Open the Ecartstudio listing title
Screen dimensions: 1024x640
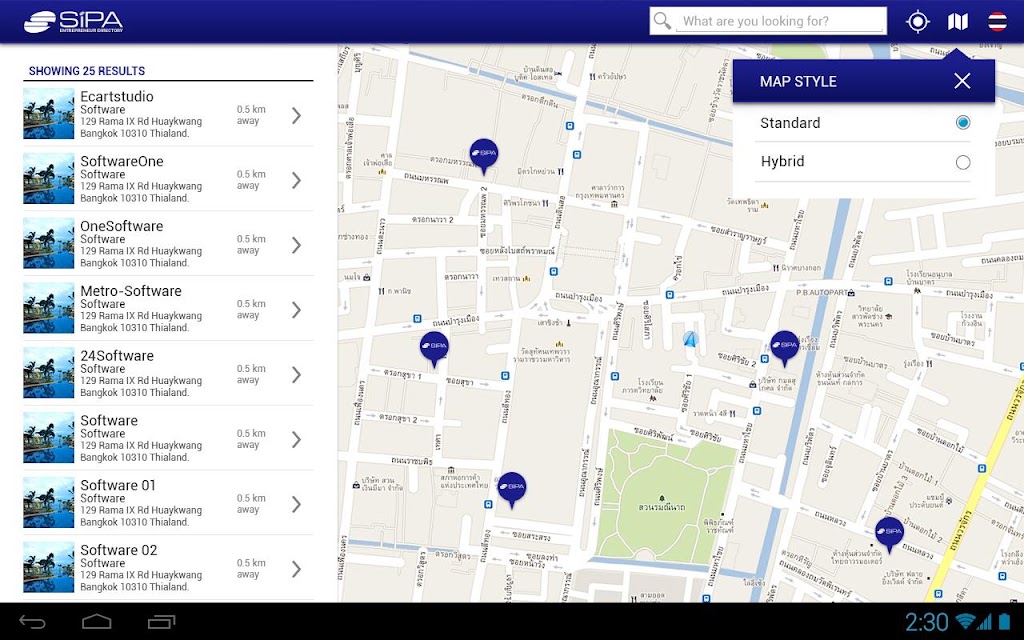click(117, 96)
